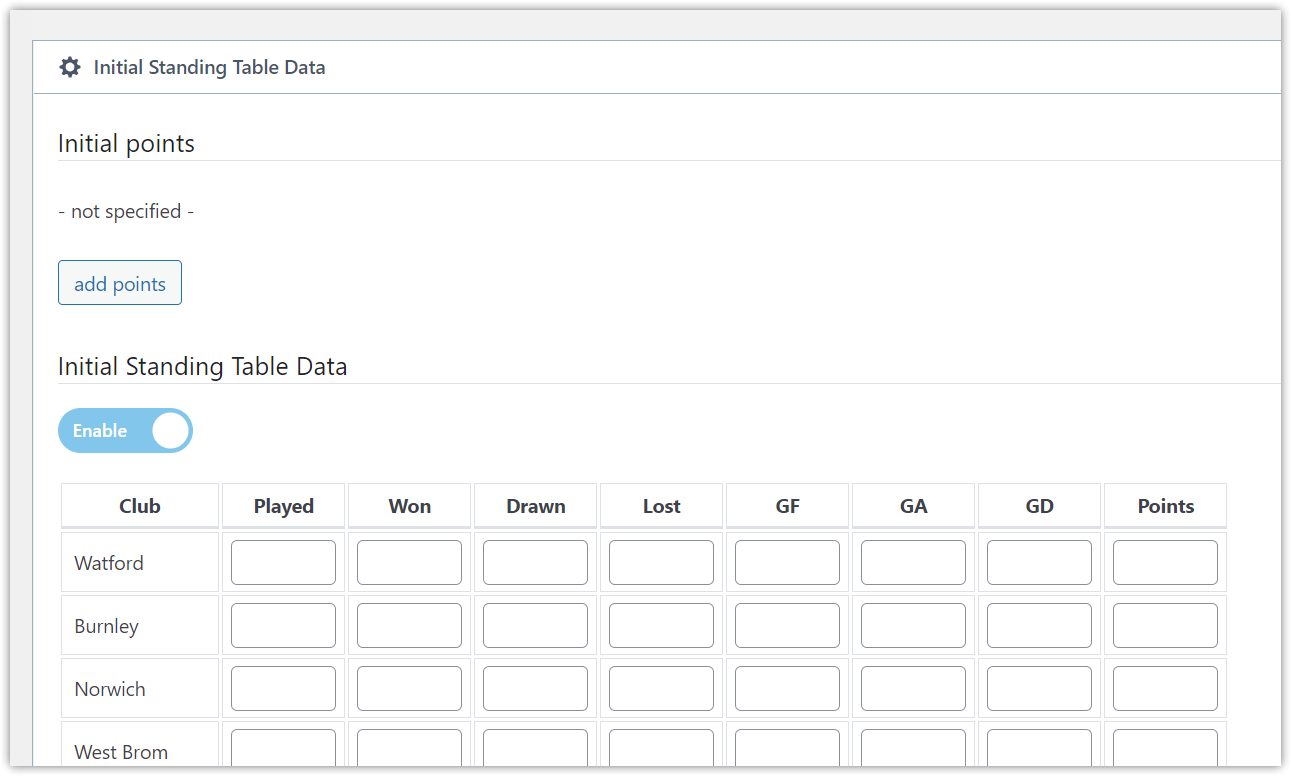Click the Points column header
The height and width of the screenshot is (776, 1291).
pyautogui.click(x=1164, y=505)
